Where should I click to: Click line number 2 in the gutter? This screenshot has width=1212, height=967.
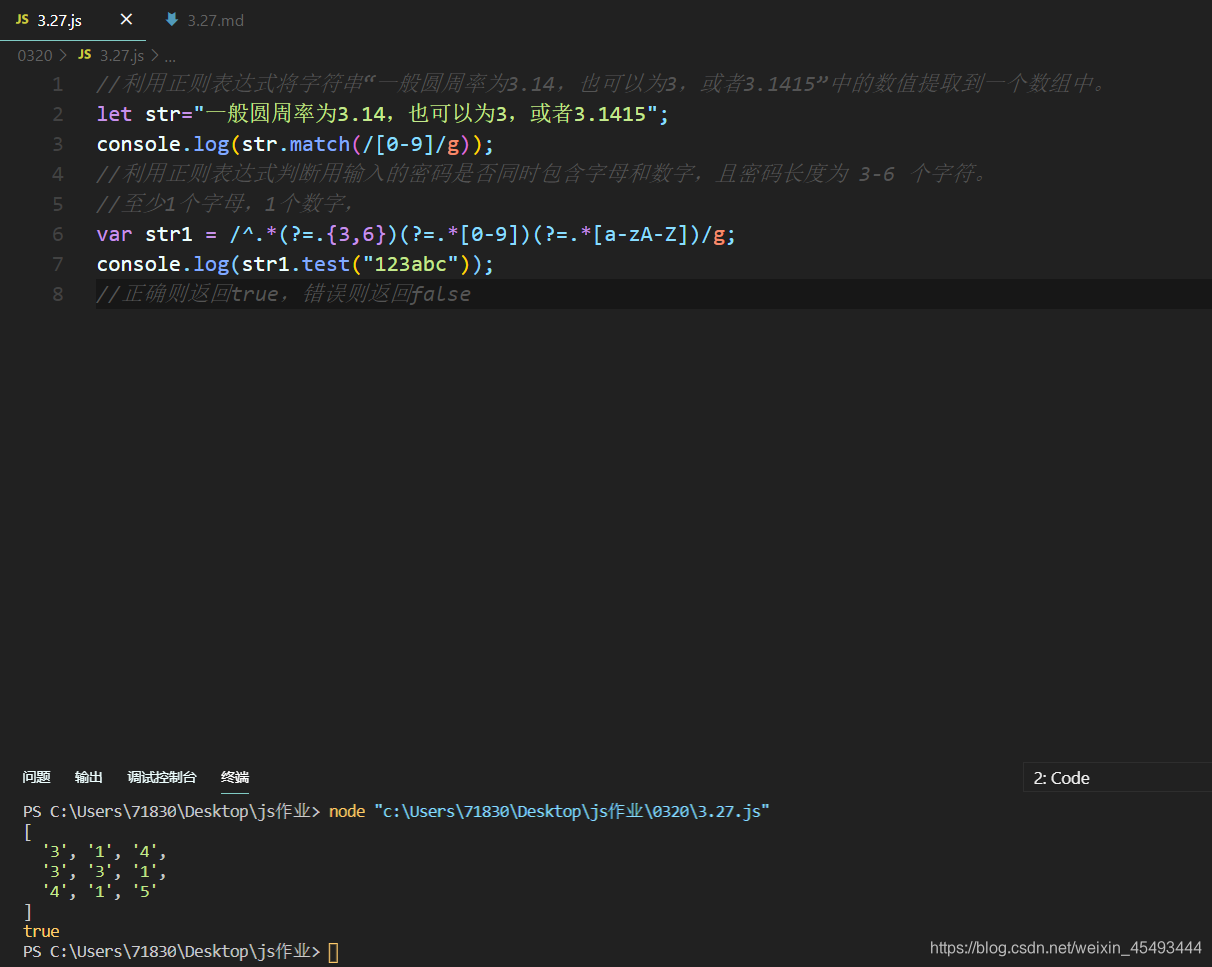(58, 114)
